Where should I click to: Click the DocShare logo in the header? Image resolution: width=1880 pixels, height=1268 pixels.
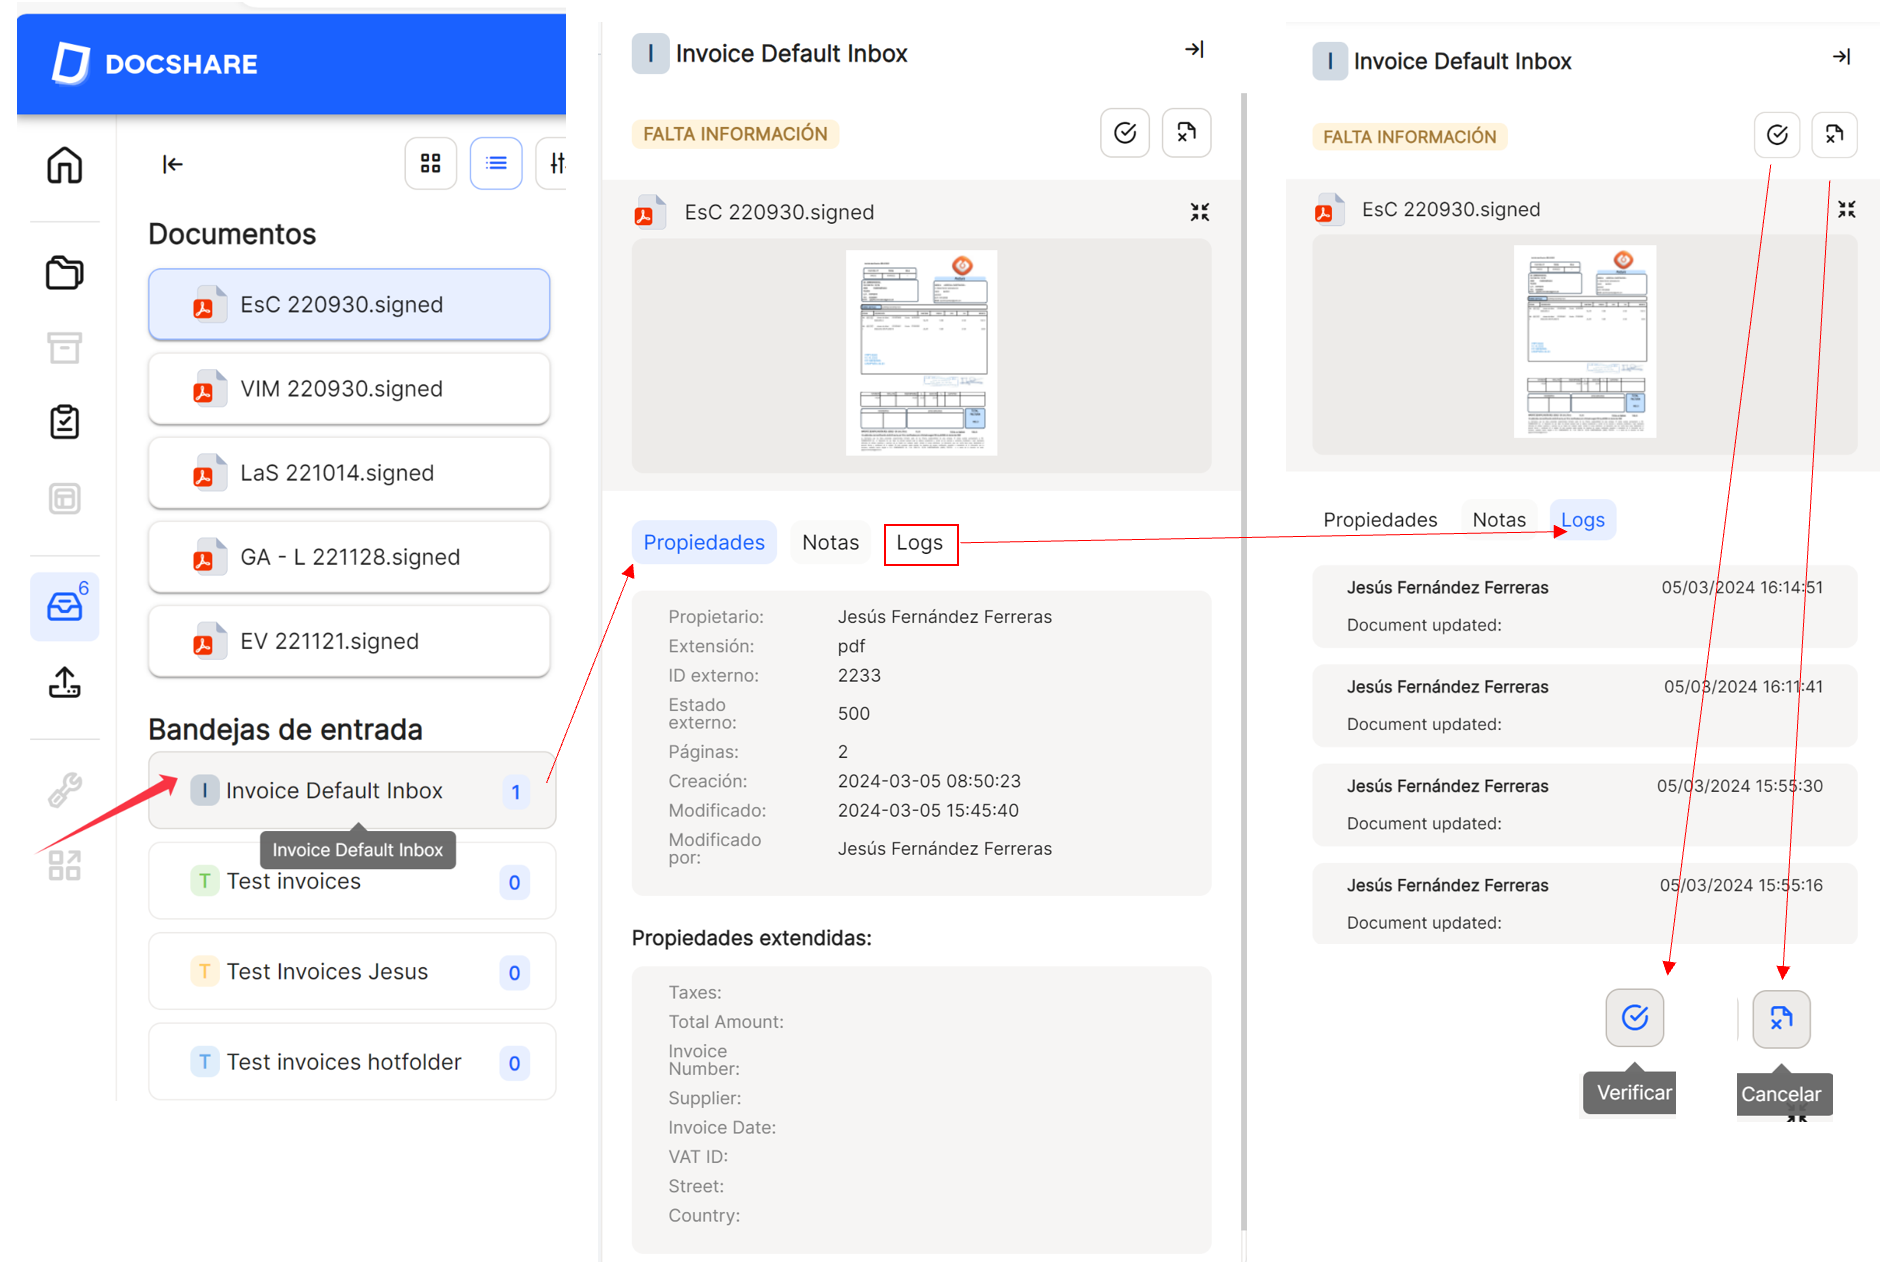[x=154, y=64]
